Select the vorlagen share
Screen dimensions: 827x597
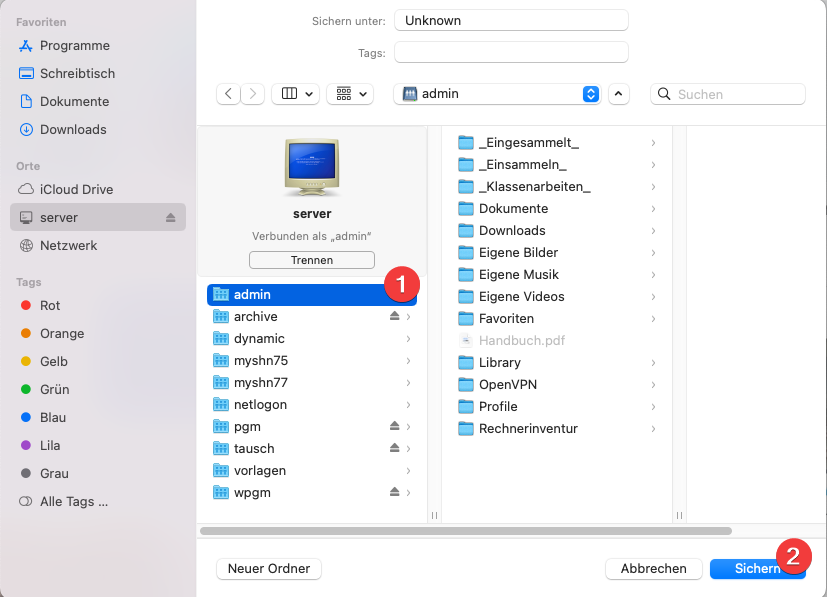pyautogui.click(x=312, y=471)
